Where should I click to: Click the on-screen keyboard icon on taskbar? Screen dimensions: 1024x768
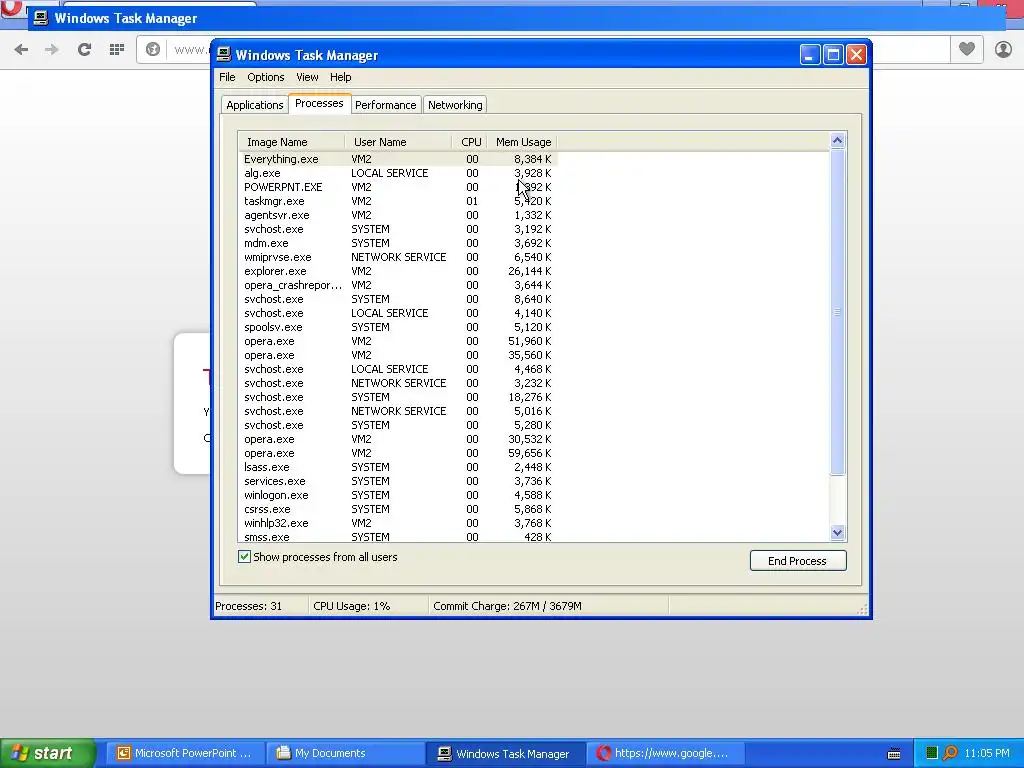[894, 754]
